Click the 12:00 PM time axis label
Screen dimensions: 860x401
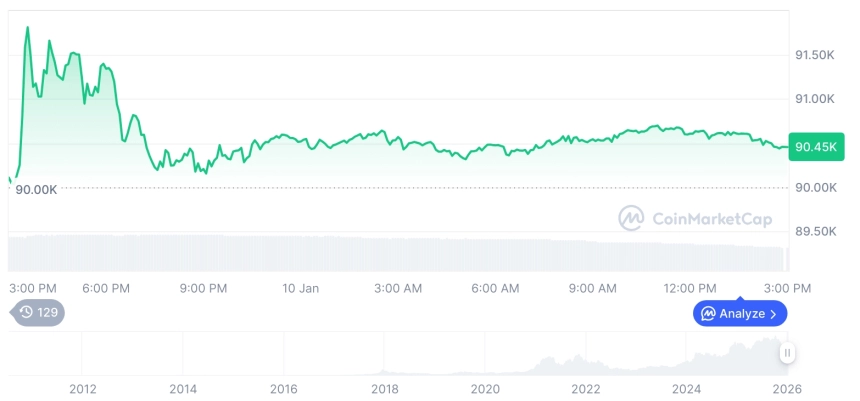pos(690,288)
